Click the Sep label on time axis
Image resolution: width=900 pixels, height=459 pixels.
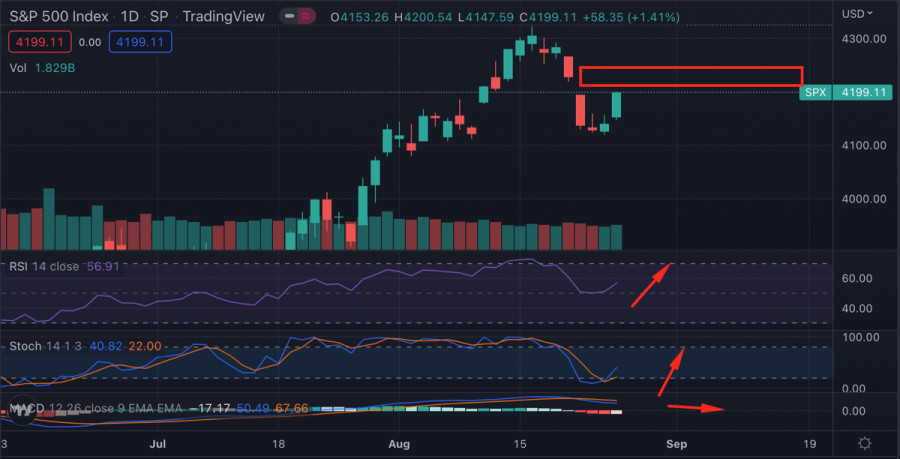(x=676, y=444)
